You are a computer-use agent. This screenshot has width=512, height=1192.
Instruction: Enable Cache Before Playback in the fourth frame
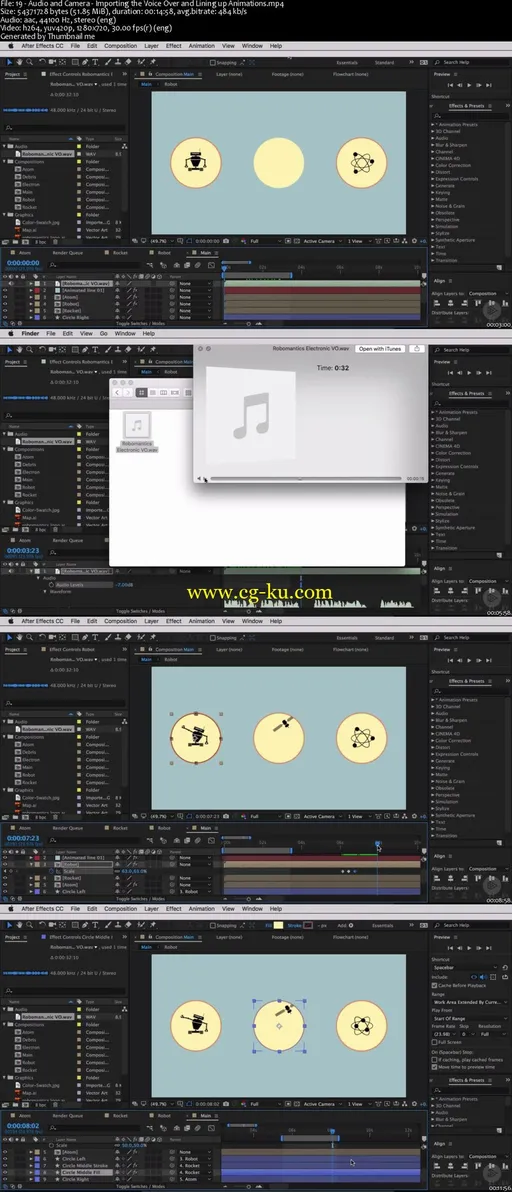tap(435, 985)
